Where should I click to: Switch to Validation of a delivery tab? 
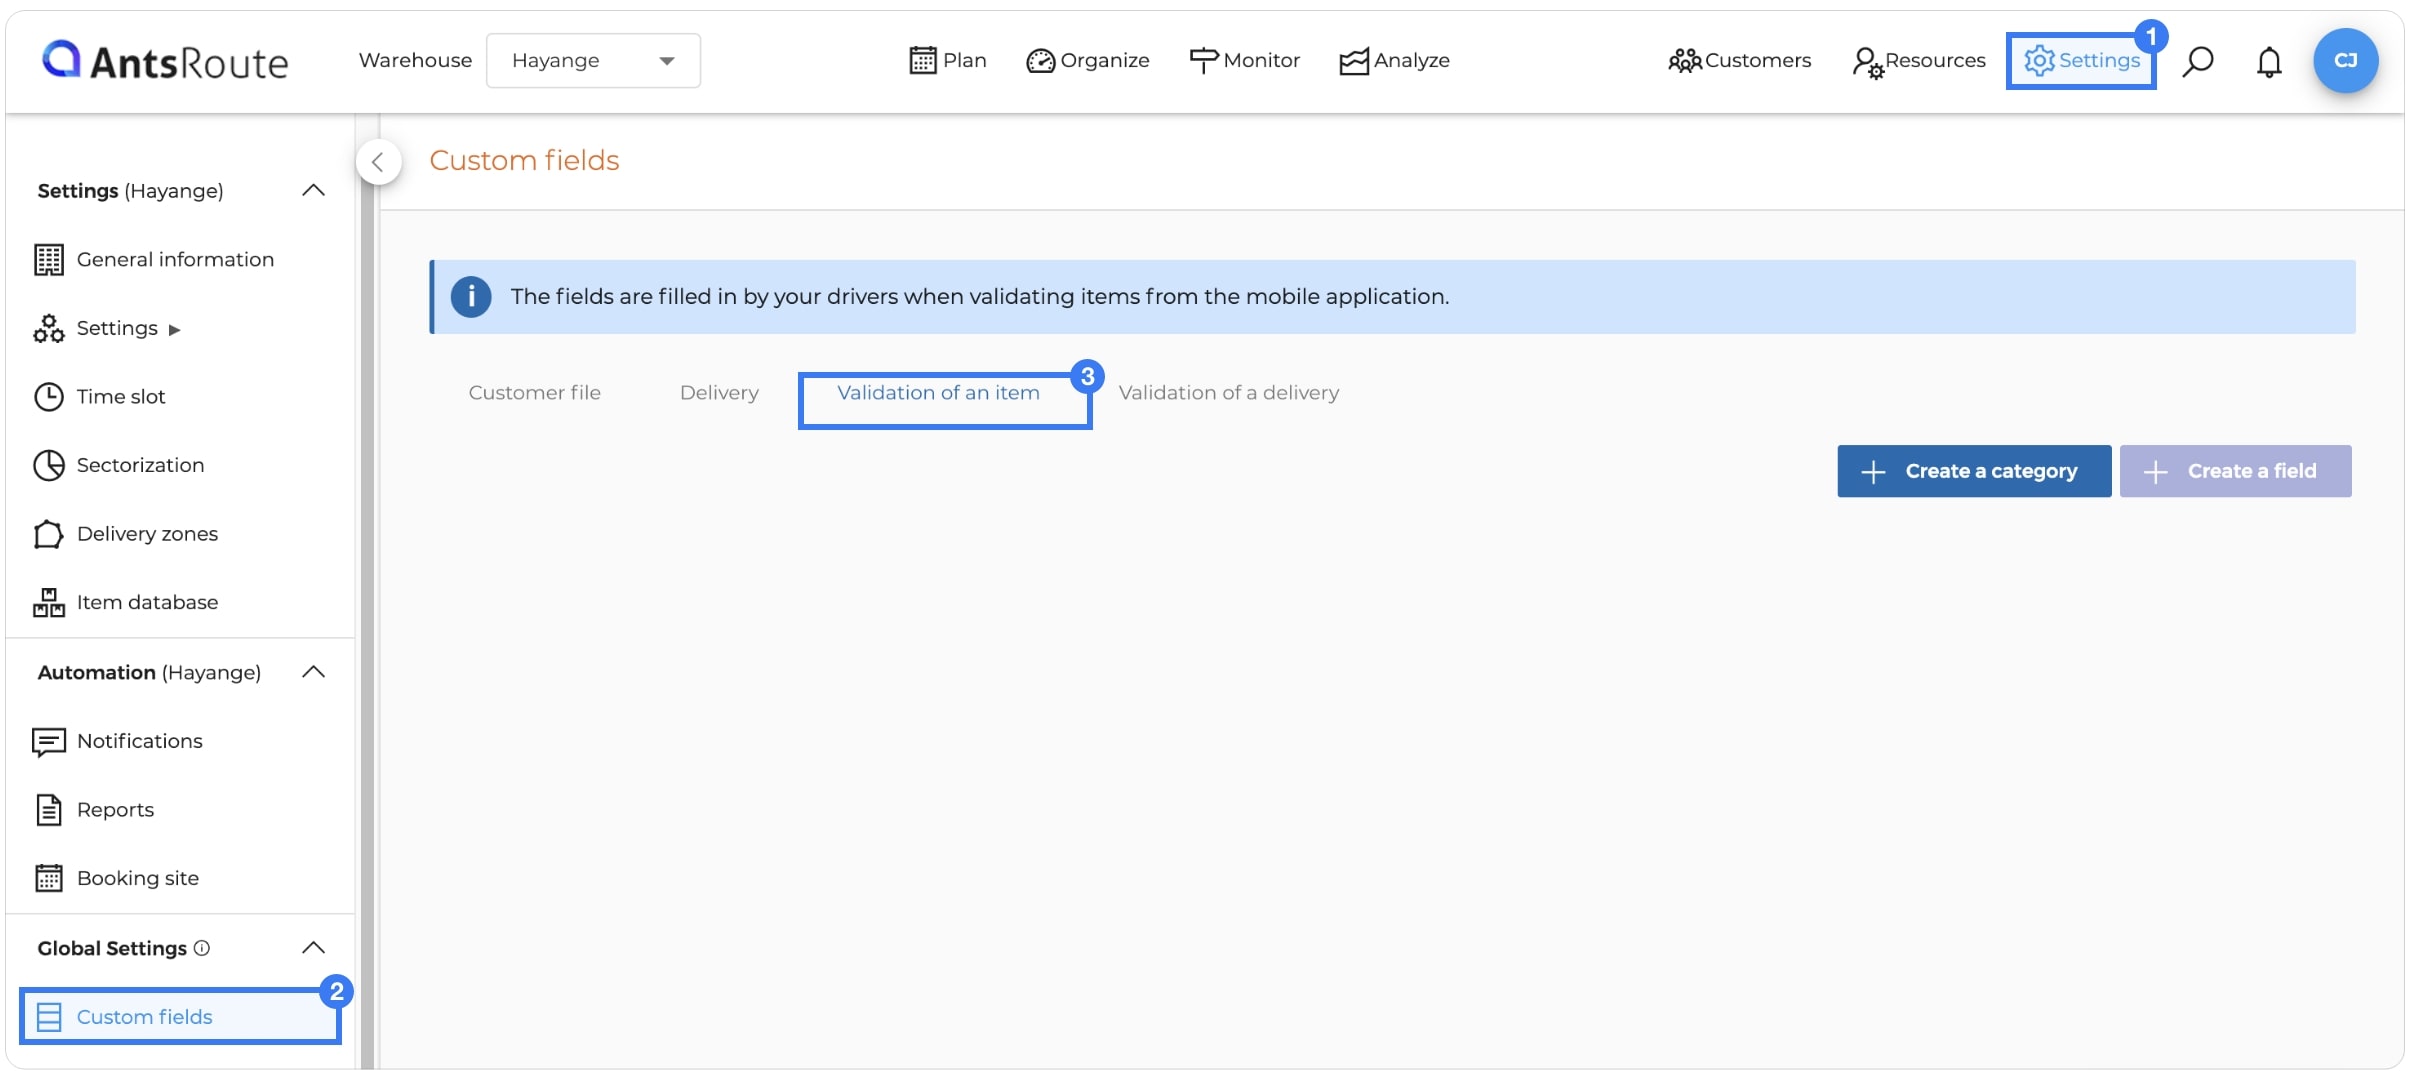pos(1228,393)
